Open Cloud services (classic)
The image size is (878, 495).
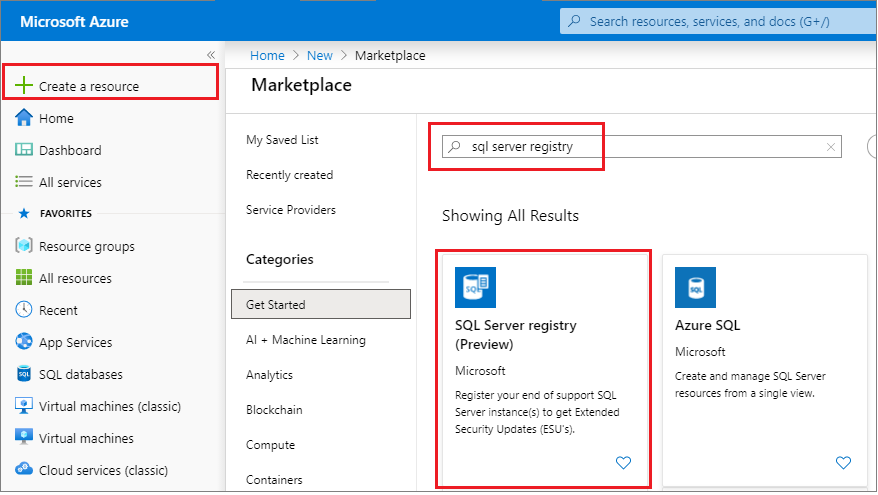103,470
